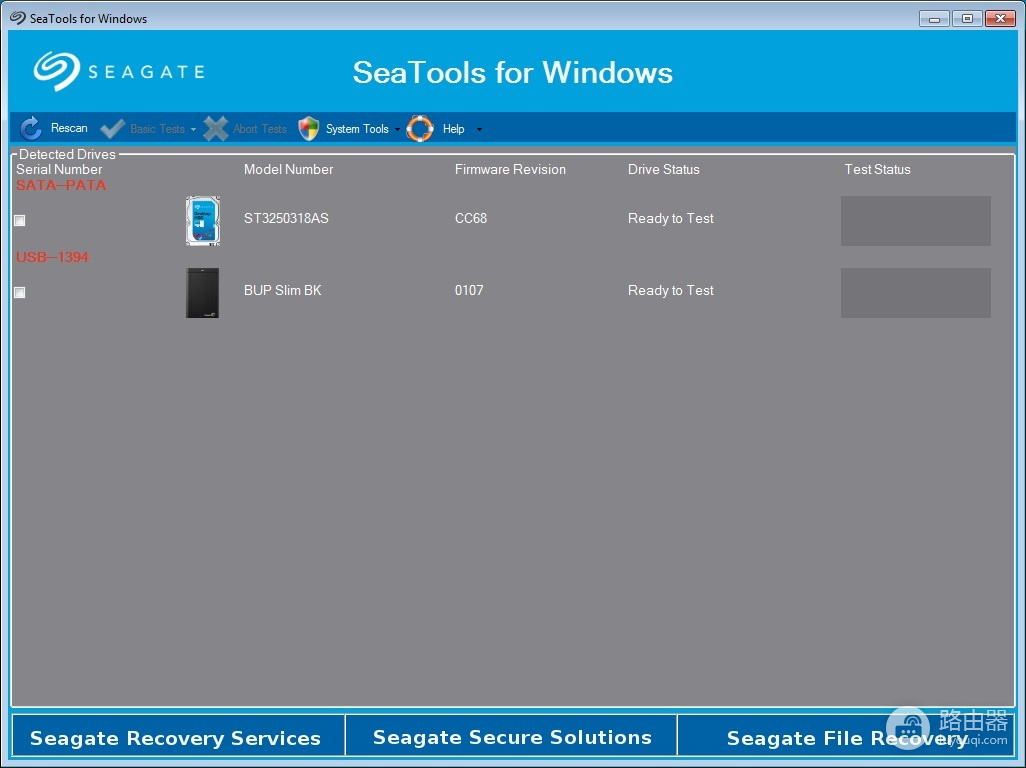Tick the checkbox for BUP Slim BK drive
Image resolution: width=1026 pixels, height=768 pixels.
coord(20,292)
